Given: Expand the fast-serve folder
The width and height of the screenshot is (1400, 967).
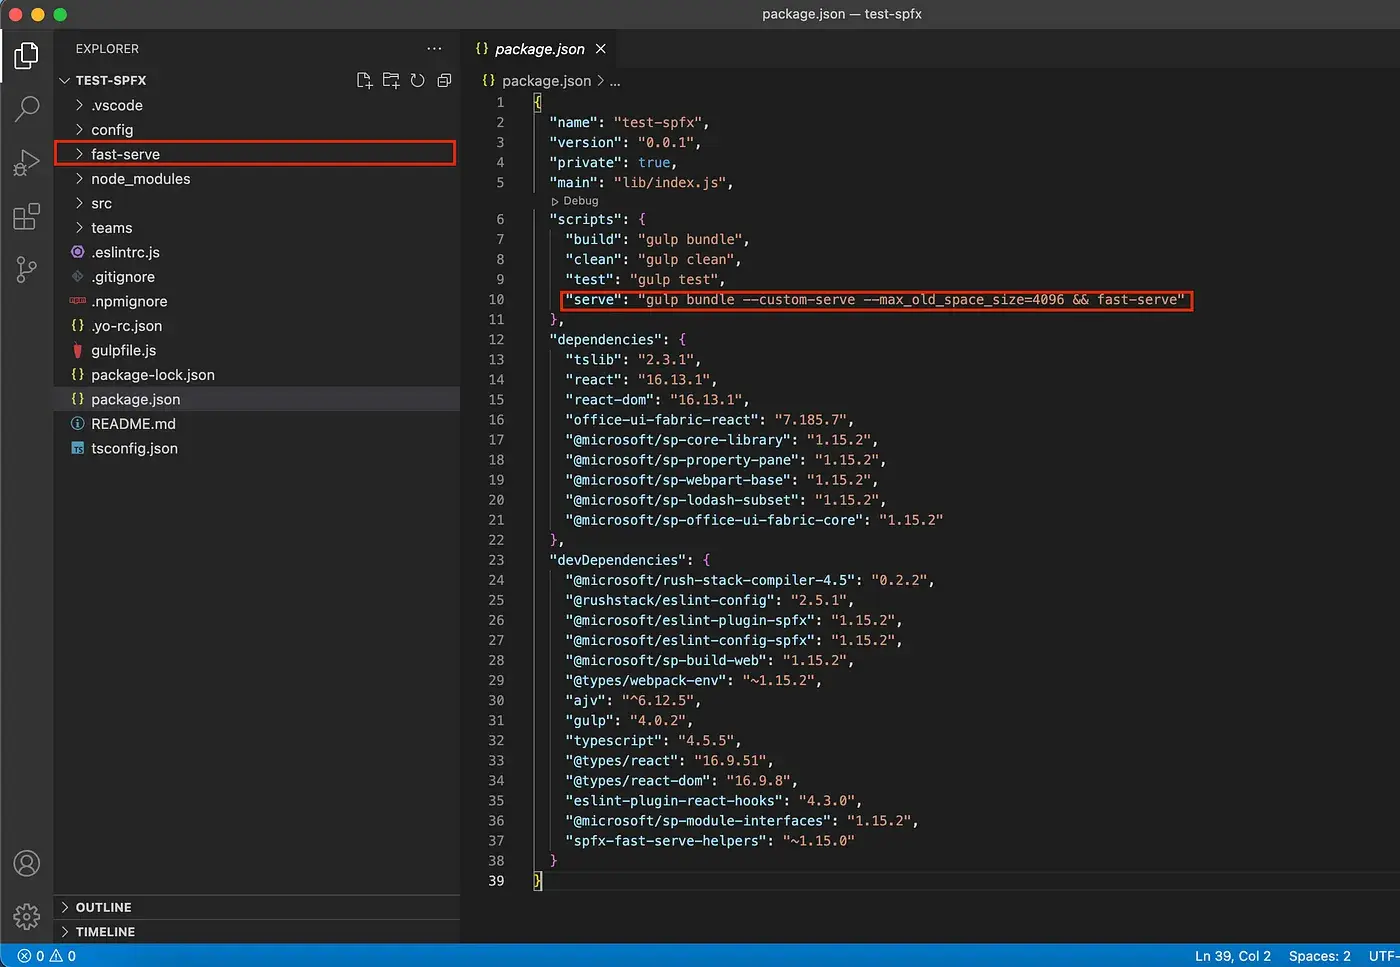Looking at the screenshot, I should (257, 154).
